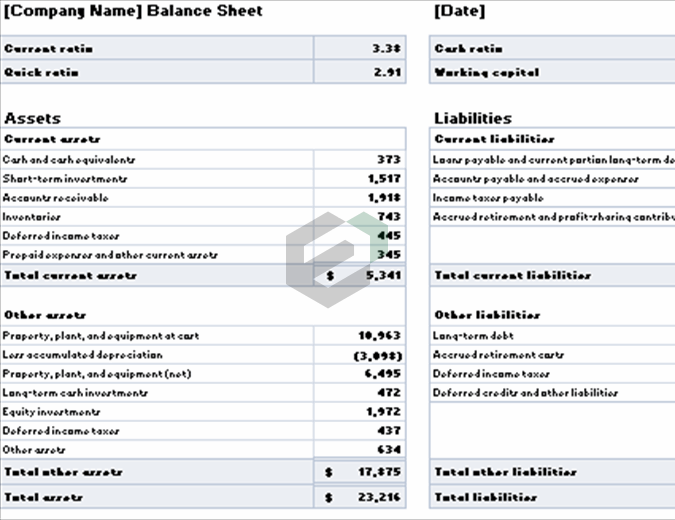This screenshot has height=520, width=675.
Task: Click the Working capital label cell
Action: 485,72
